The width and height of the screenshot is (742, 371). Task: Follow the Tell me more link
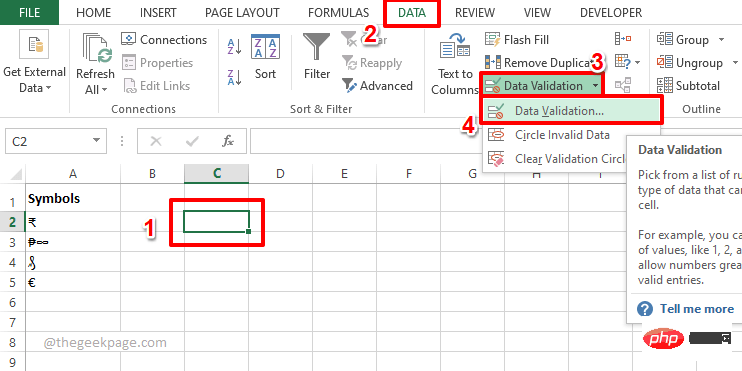[x=697, y=309]
